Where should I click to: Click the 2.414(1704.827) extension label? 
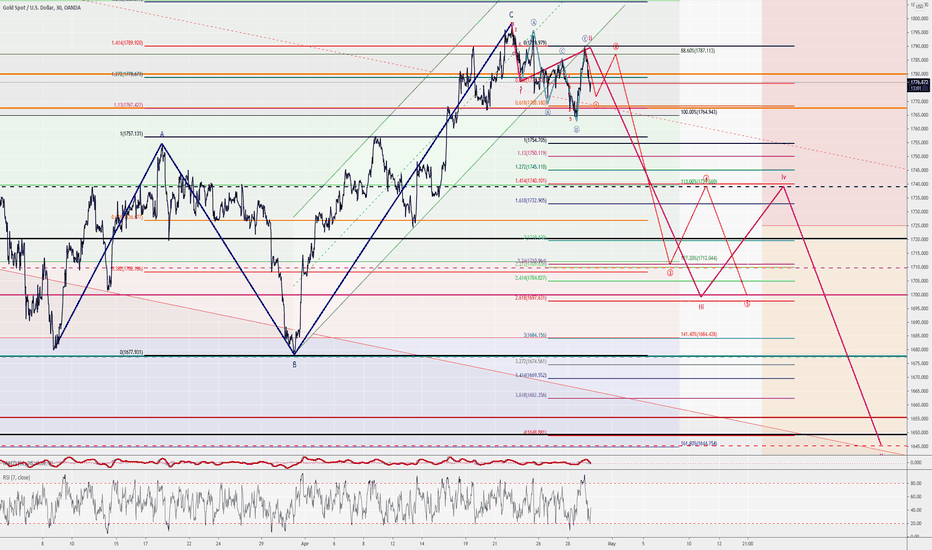point(531,278)
